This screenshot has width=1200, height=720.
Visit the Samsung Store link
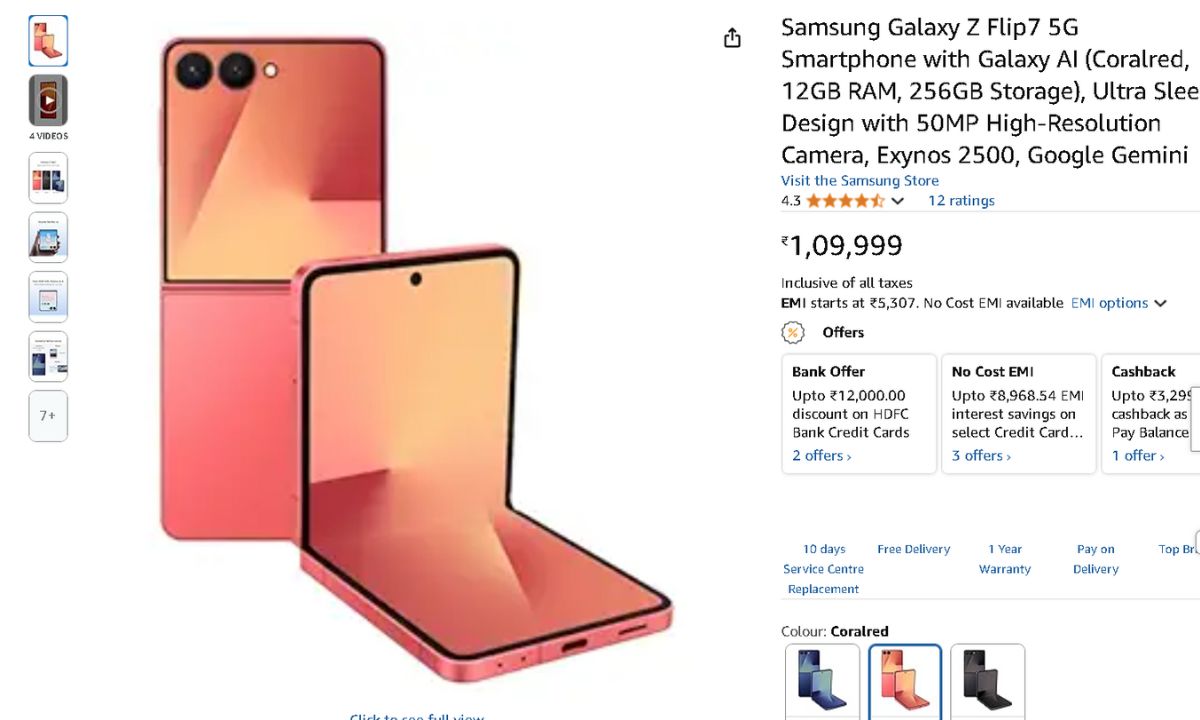[859, 181]
